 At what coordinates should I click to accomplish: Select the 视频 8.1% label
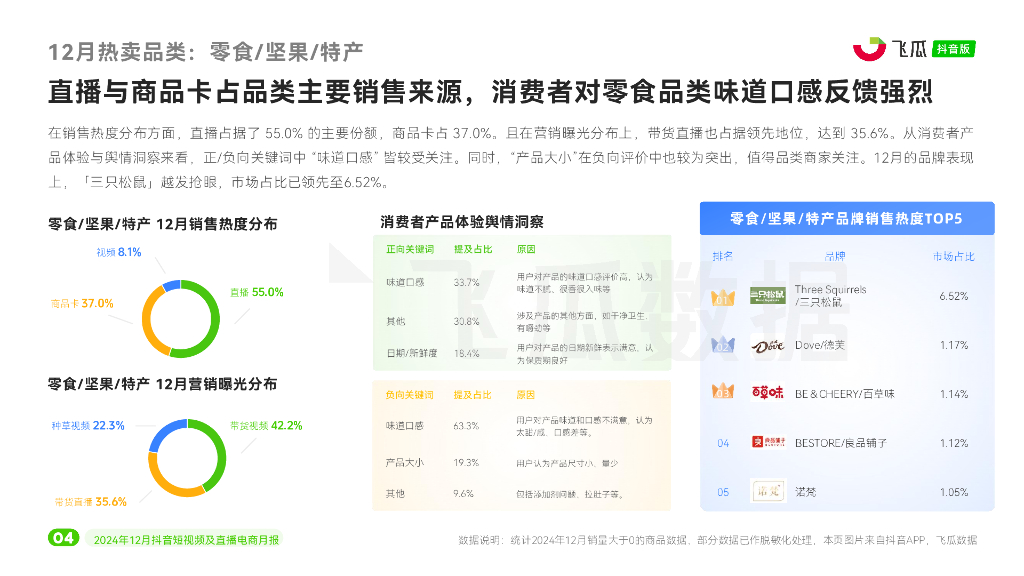[x=119, y=252]
